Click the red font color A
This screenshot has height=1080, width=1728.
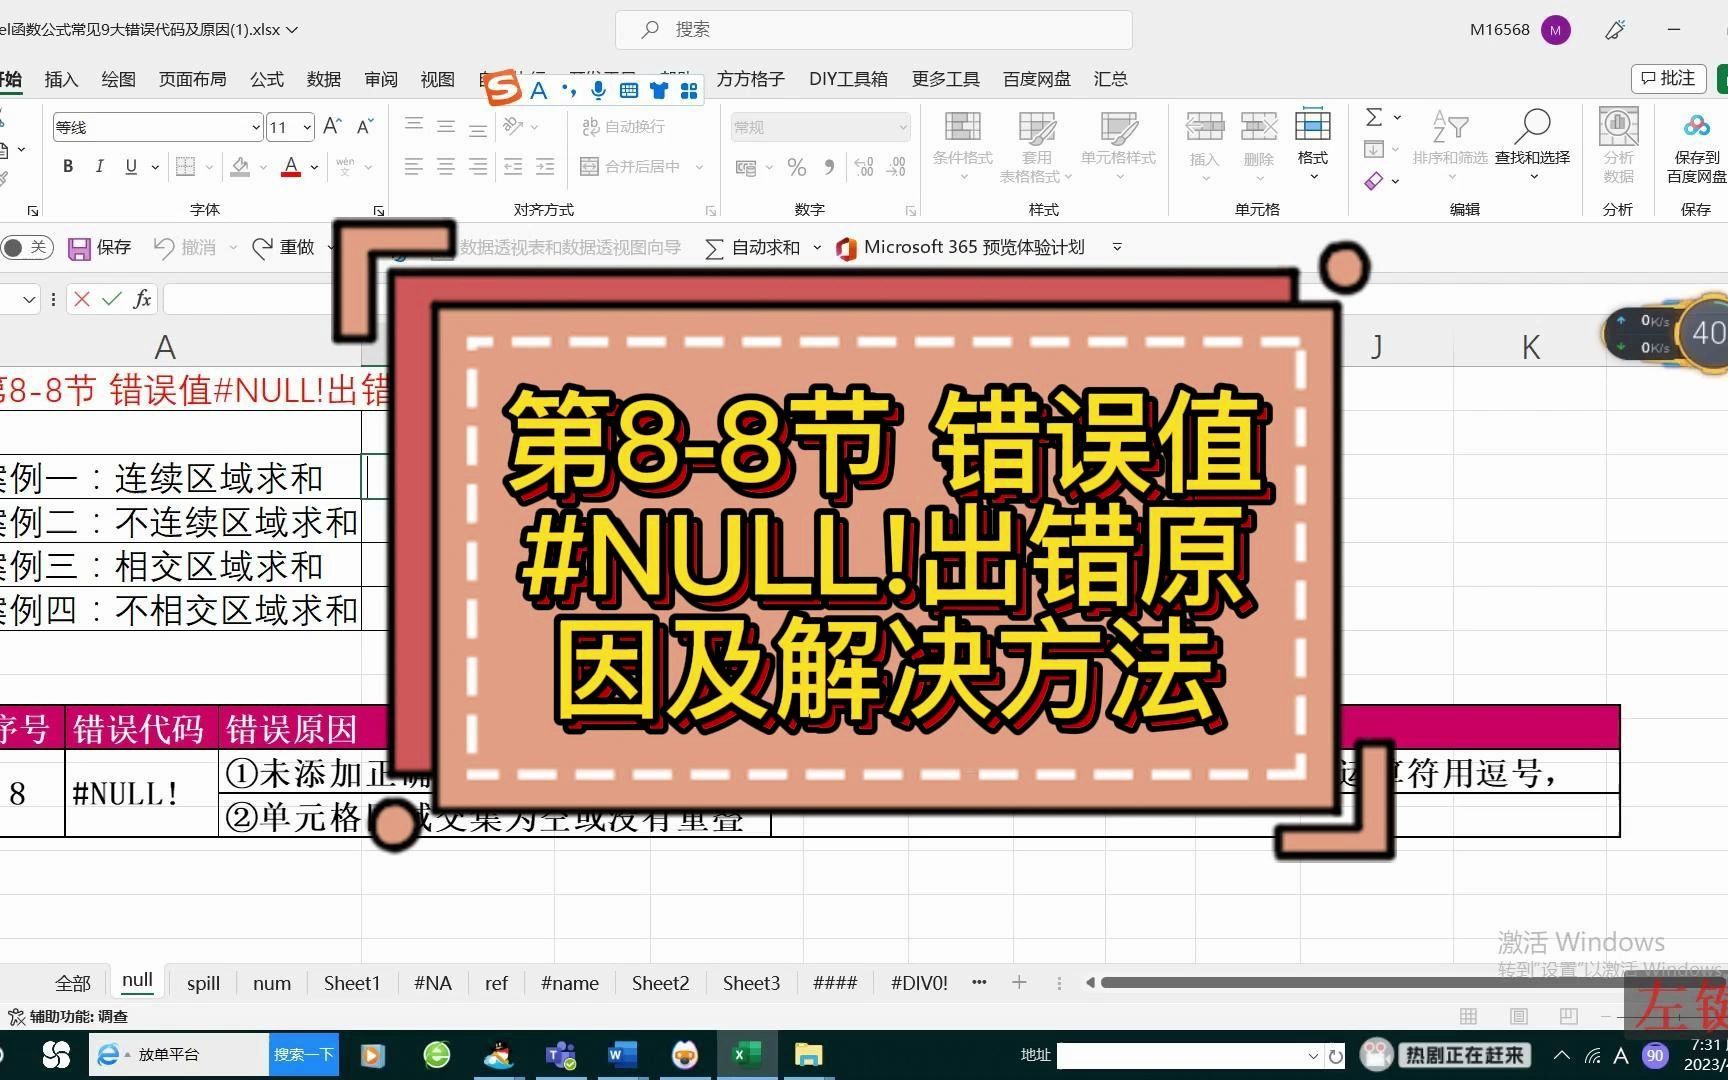[x=291, y=166]
